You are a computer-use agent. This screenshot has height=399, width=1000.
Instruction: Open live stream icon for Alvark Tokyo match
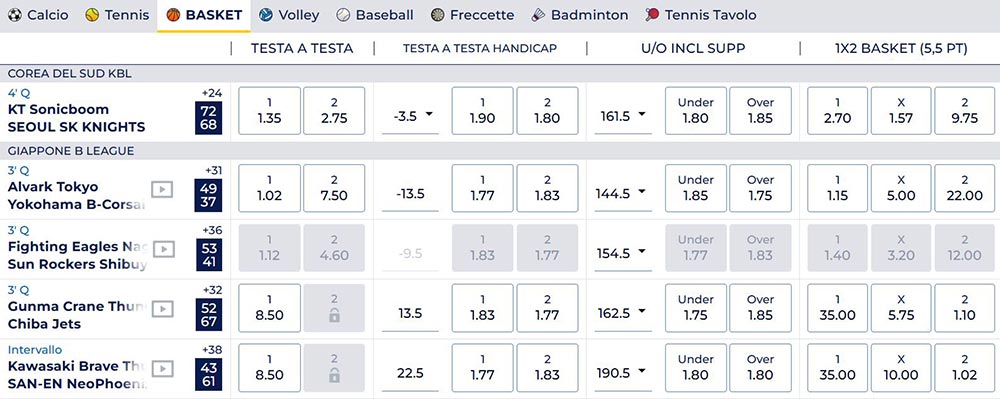(x=162, y=189)
